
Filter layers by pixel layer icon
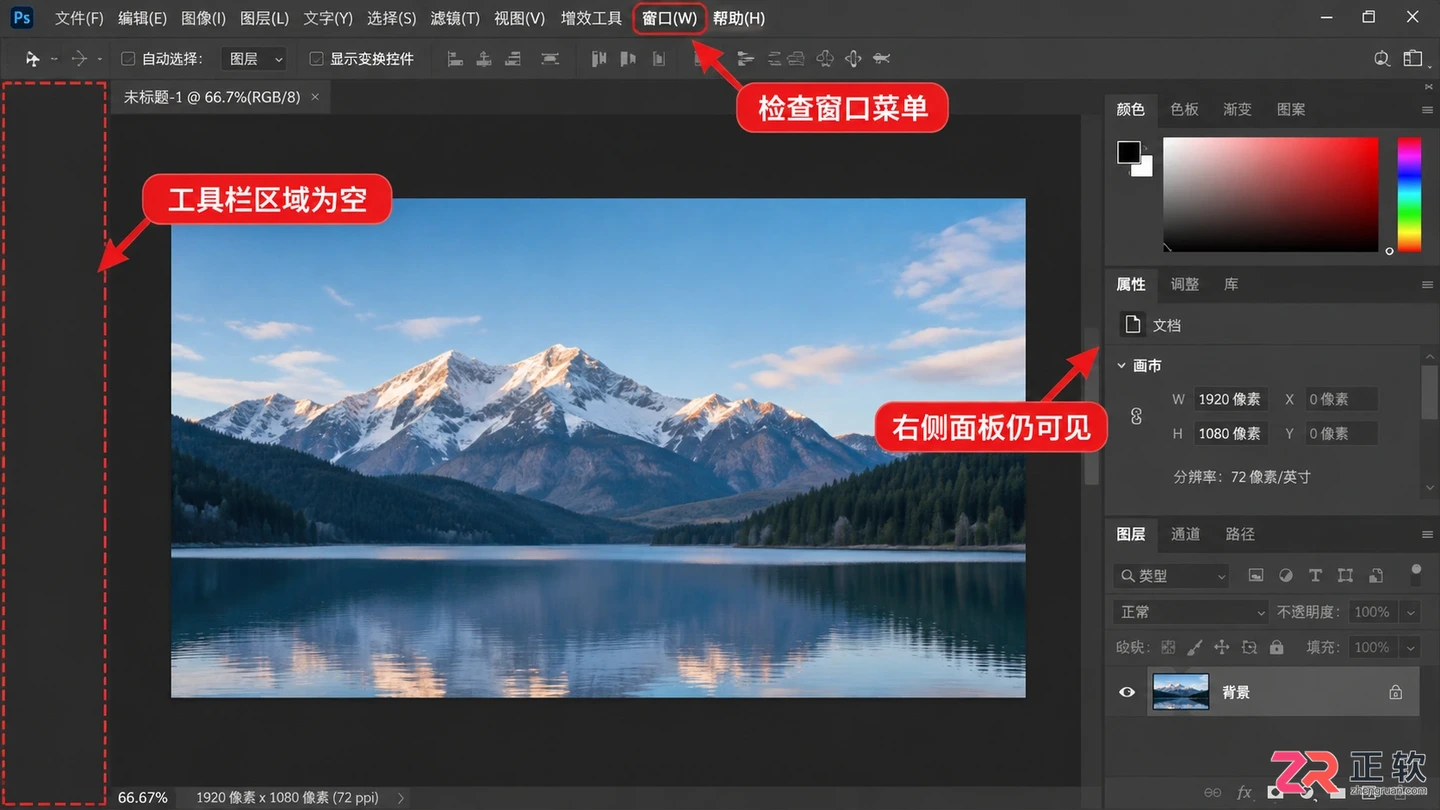(1256, 576)
